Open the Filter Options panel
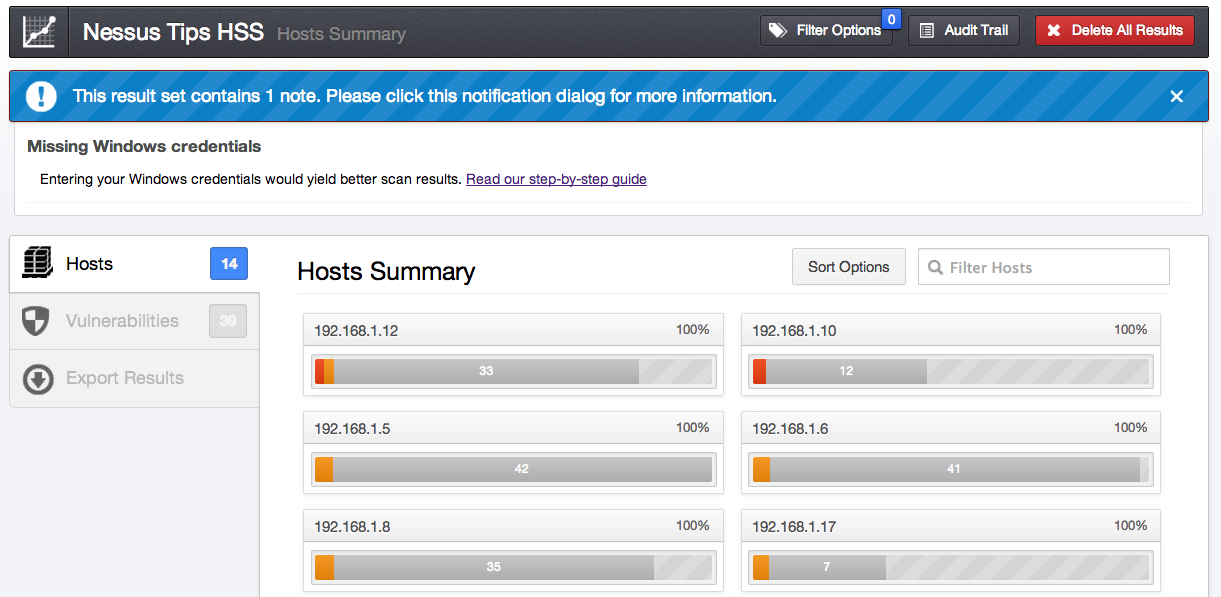 [826, 31]
